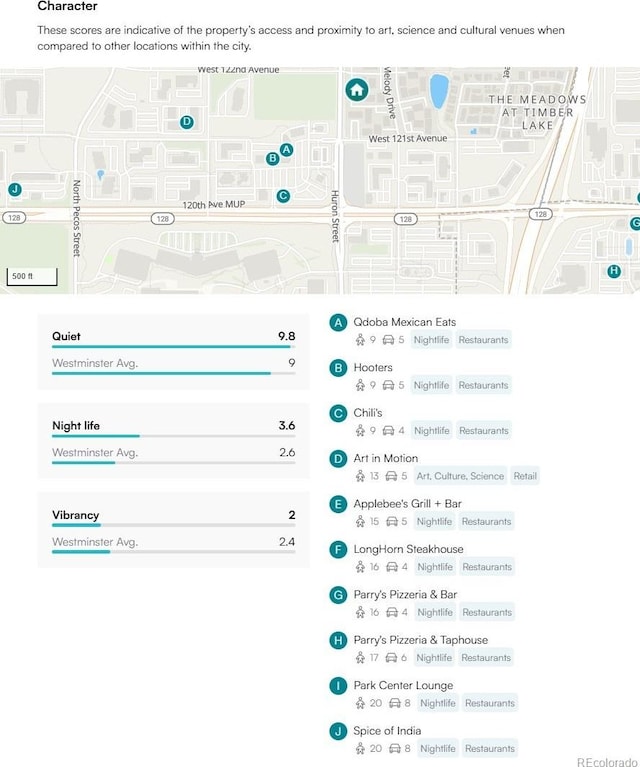
Task: Open Hooters listing
Action: (x=373, y=368)
